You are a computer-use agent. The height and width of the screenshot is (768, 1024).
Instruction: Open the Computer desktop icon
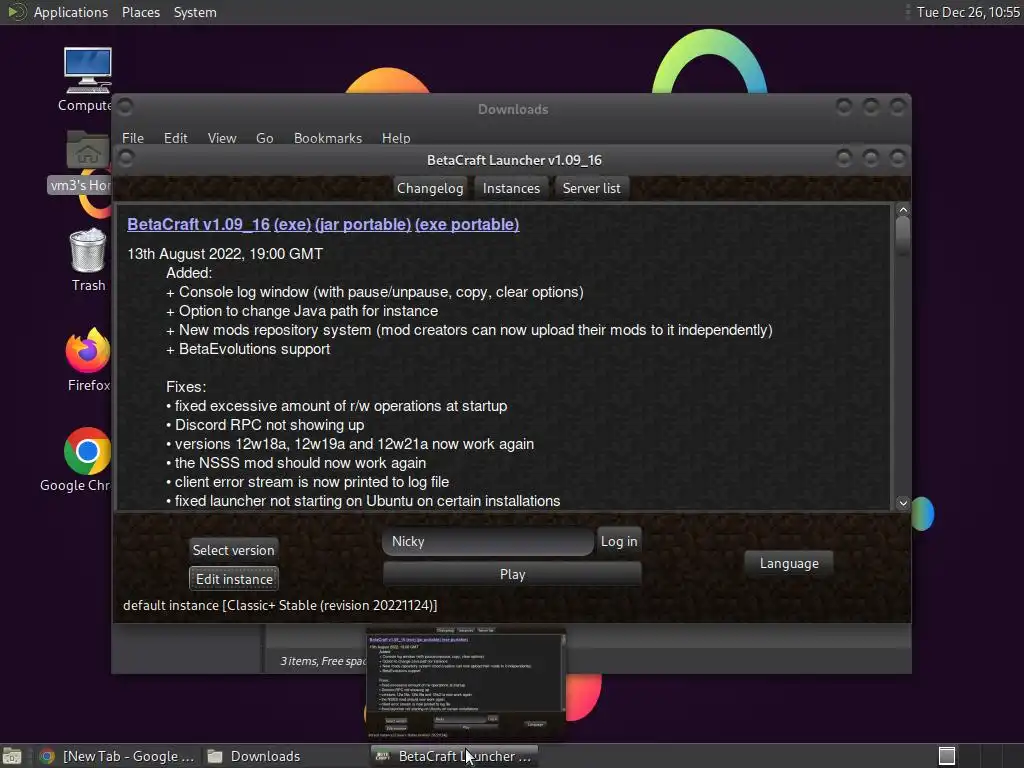(x=88, y=71)
